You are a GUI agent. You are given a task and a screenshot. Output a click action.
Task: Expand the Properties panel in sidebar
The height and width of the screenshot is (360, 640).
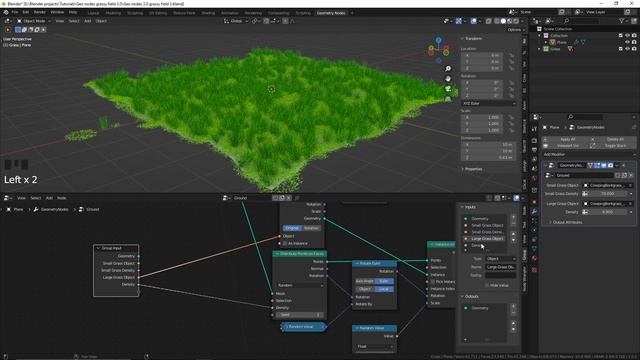pyautogui.click(x=473, y=169)
